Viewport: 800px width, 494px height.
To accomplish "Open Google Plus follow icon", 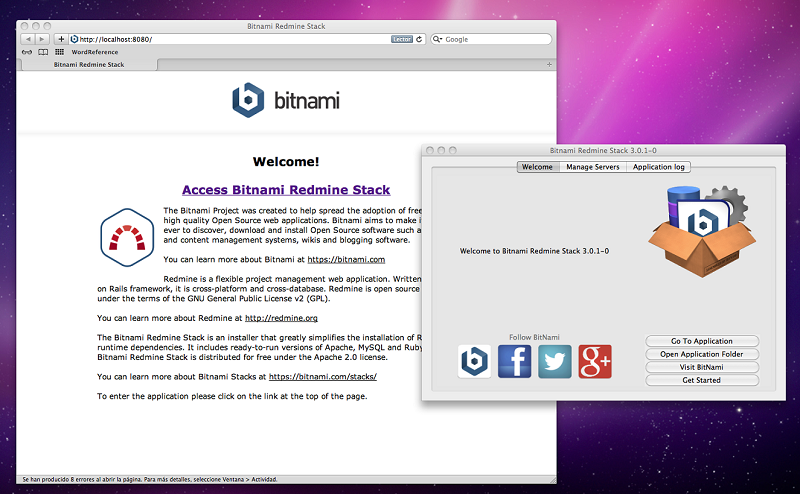I will pos(595,361).
